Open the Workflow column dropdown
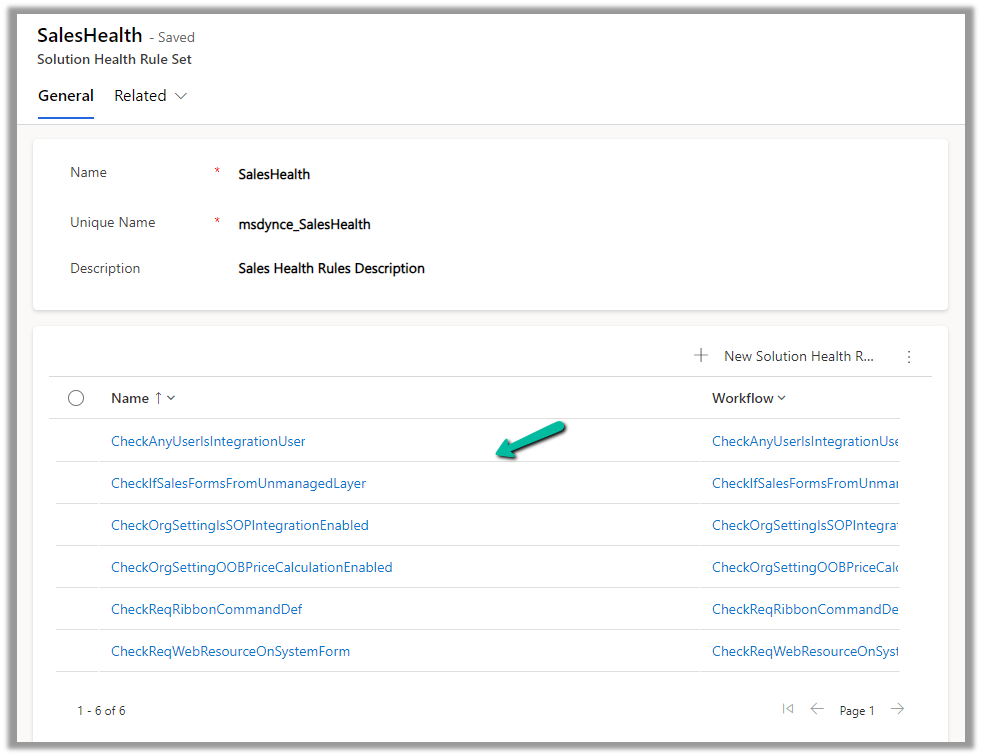This screenshot has width=982, height=756. 781,398
